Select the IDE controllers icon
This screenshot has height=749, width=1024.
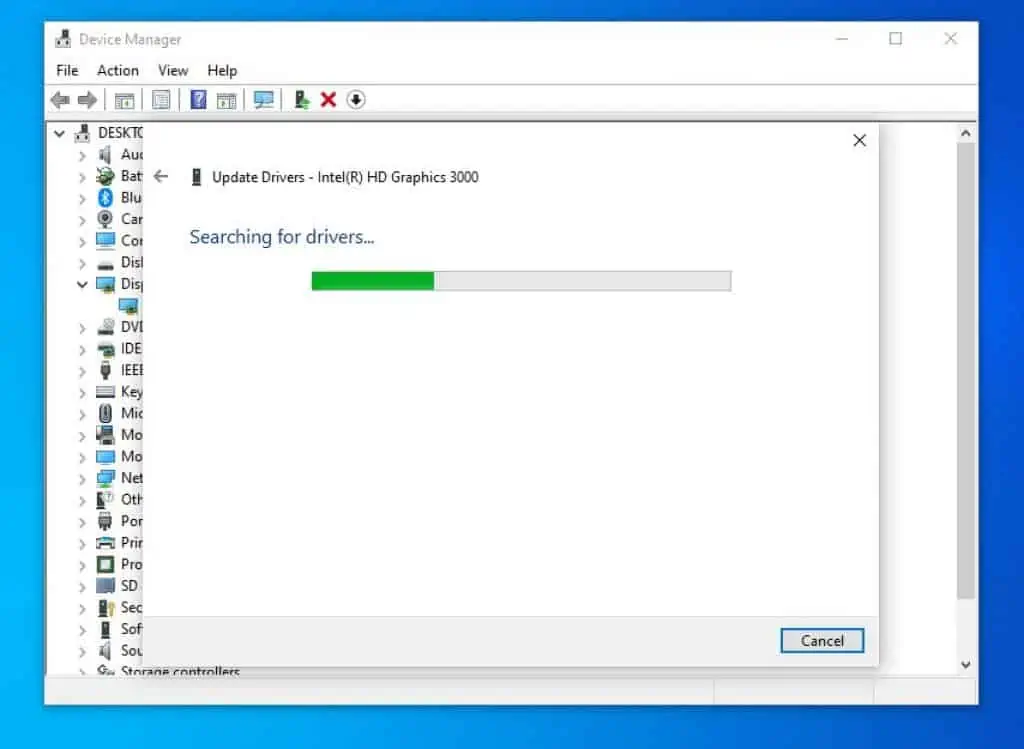[105, 349]
